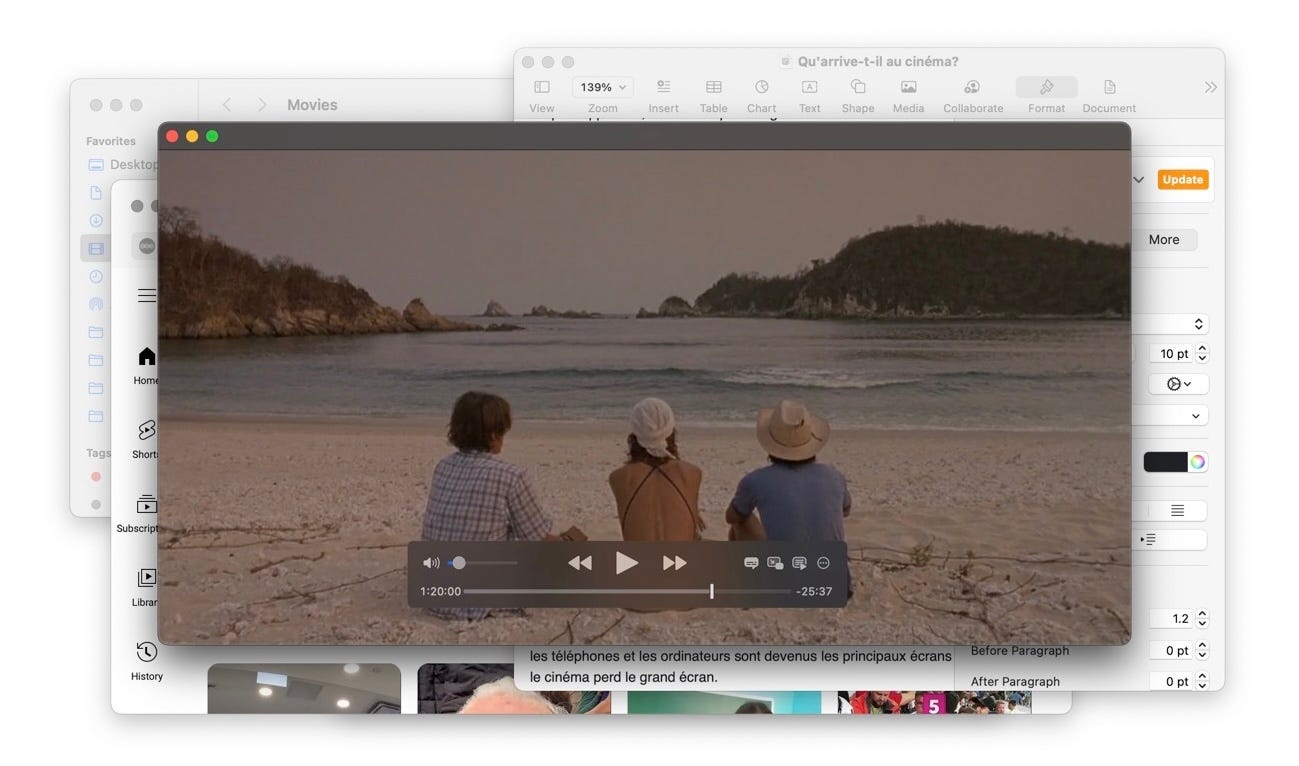Click the Pages document title Qu'arrive-t-il au cinéma?

(x=877, y=61)
